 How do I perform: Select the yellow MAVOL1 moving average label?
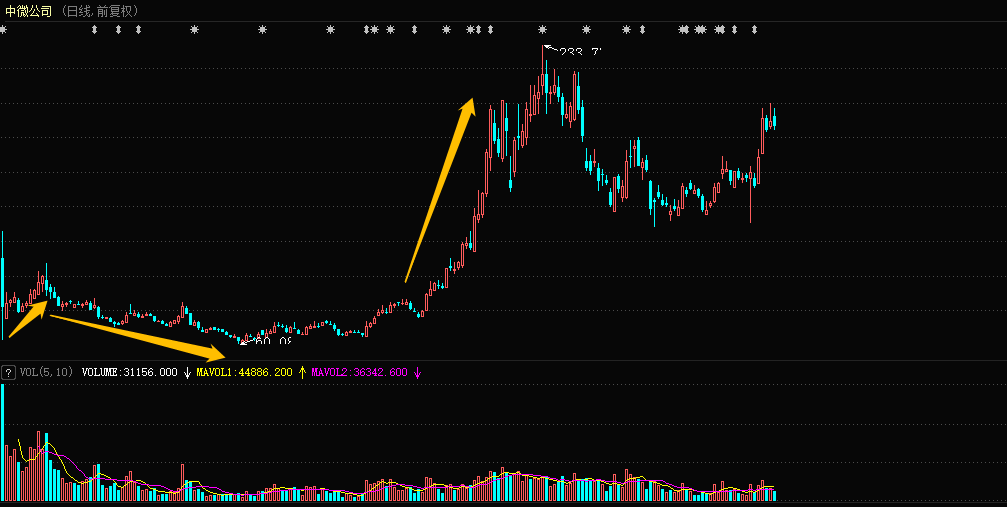coord(244,372)
